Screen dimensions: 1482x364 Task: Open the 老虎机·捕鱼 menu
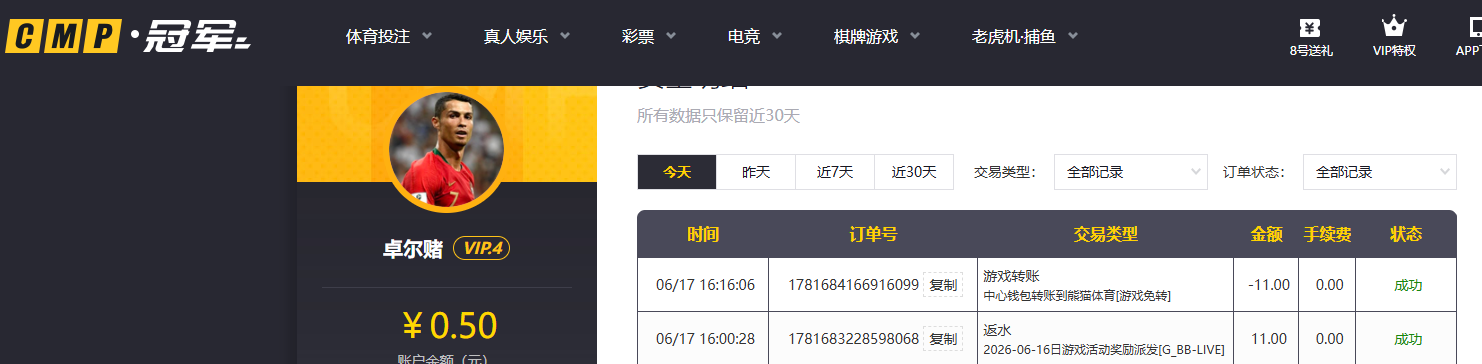coord(1013,37)
